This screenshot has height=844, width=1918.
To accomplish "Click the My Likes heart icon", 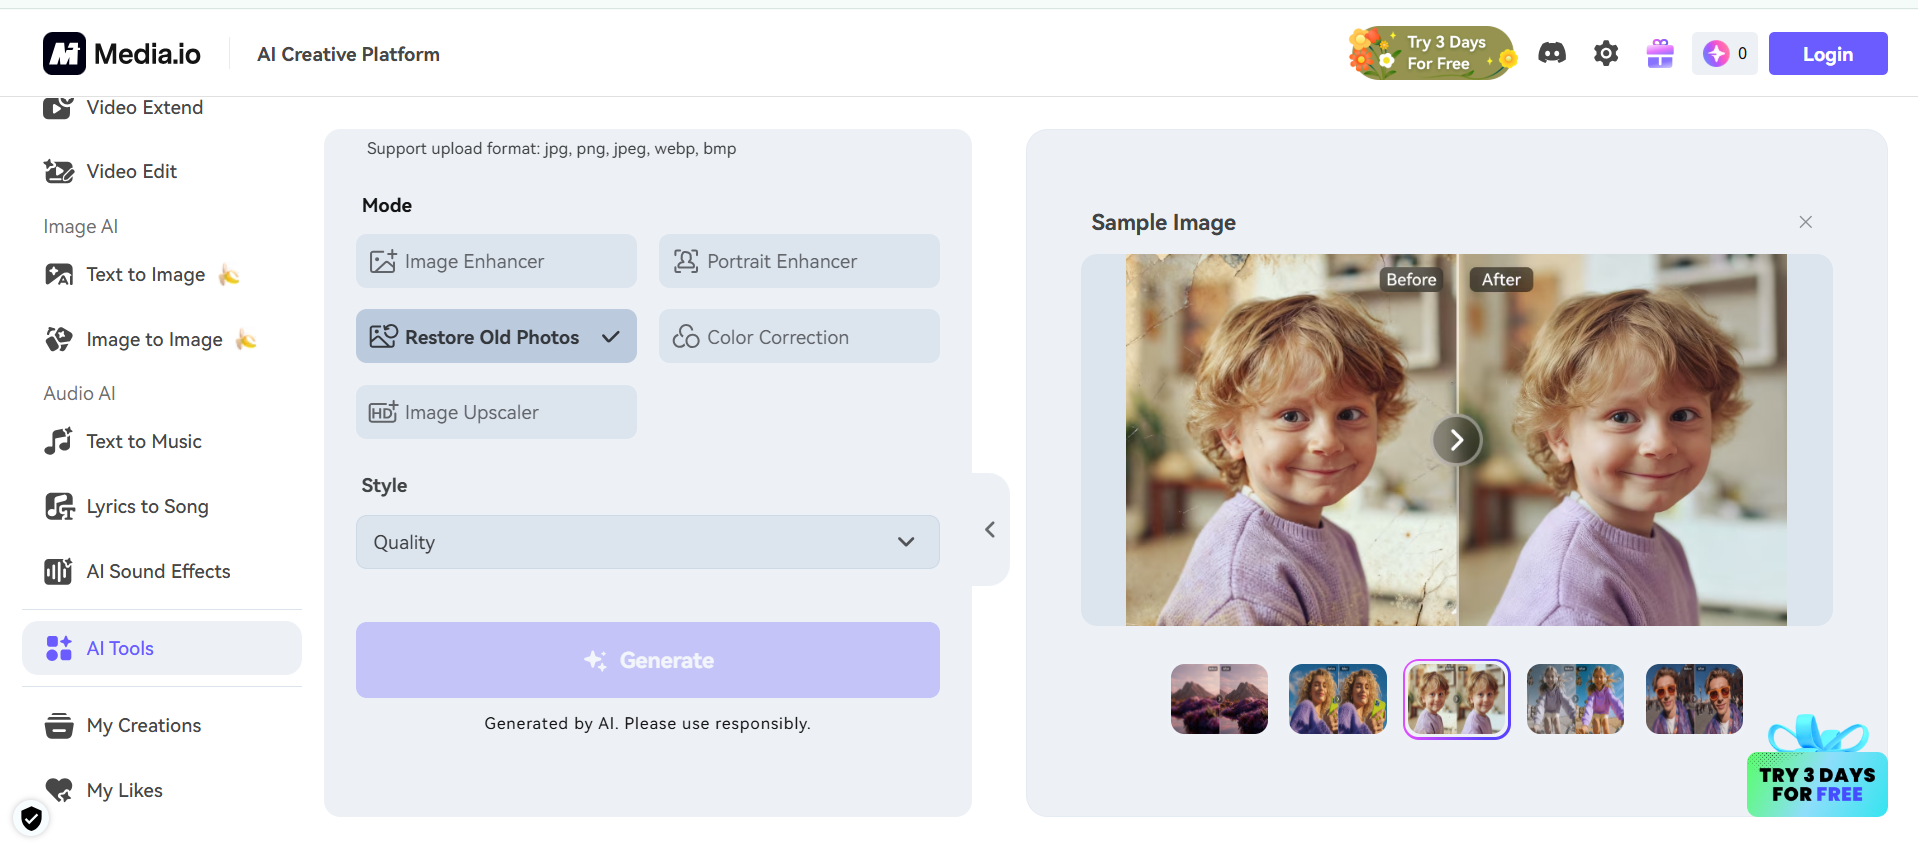I will point(59,790).
